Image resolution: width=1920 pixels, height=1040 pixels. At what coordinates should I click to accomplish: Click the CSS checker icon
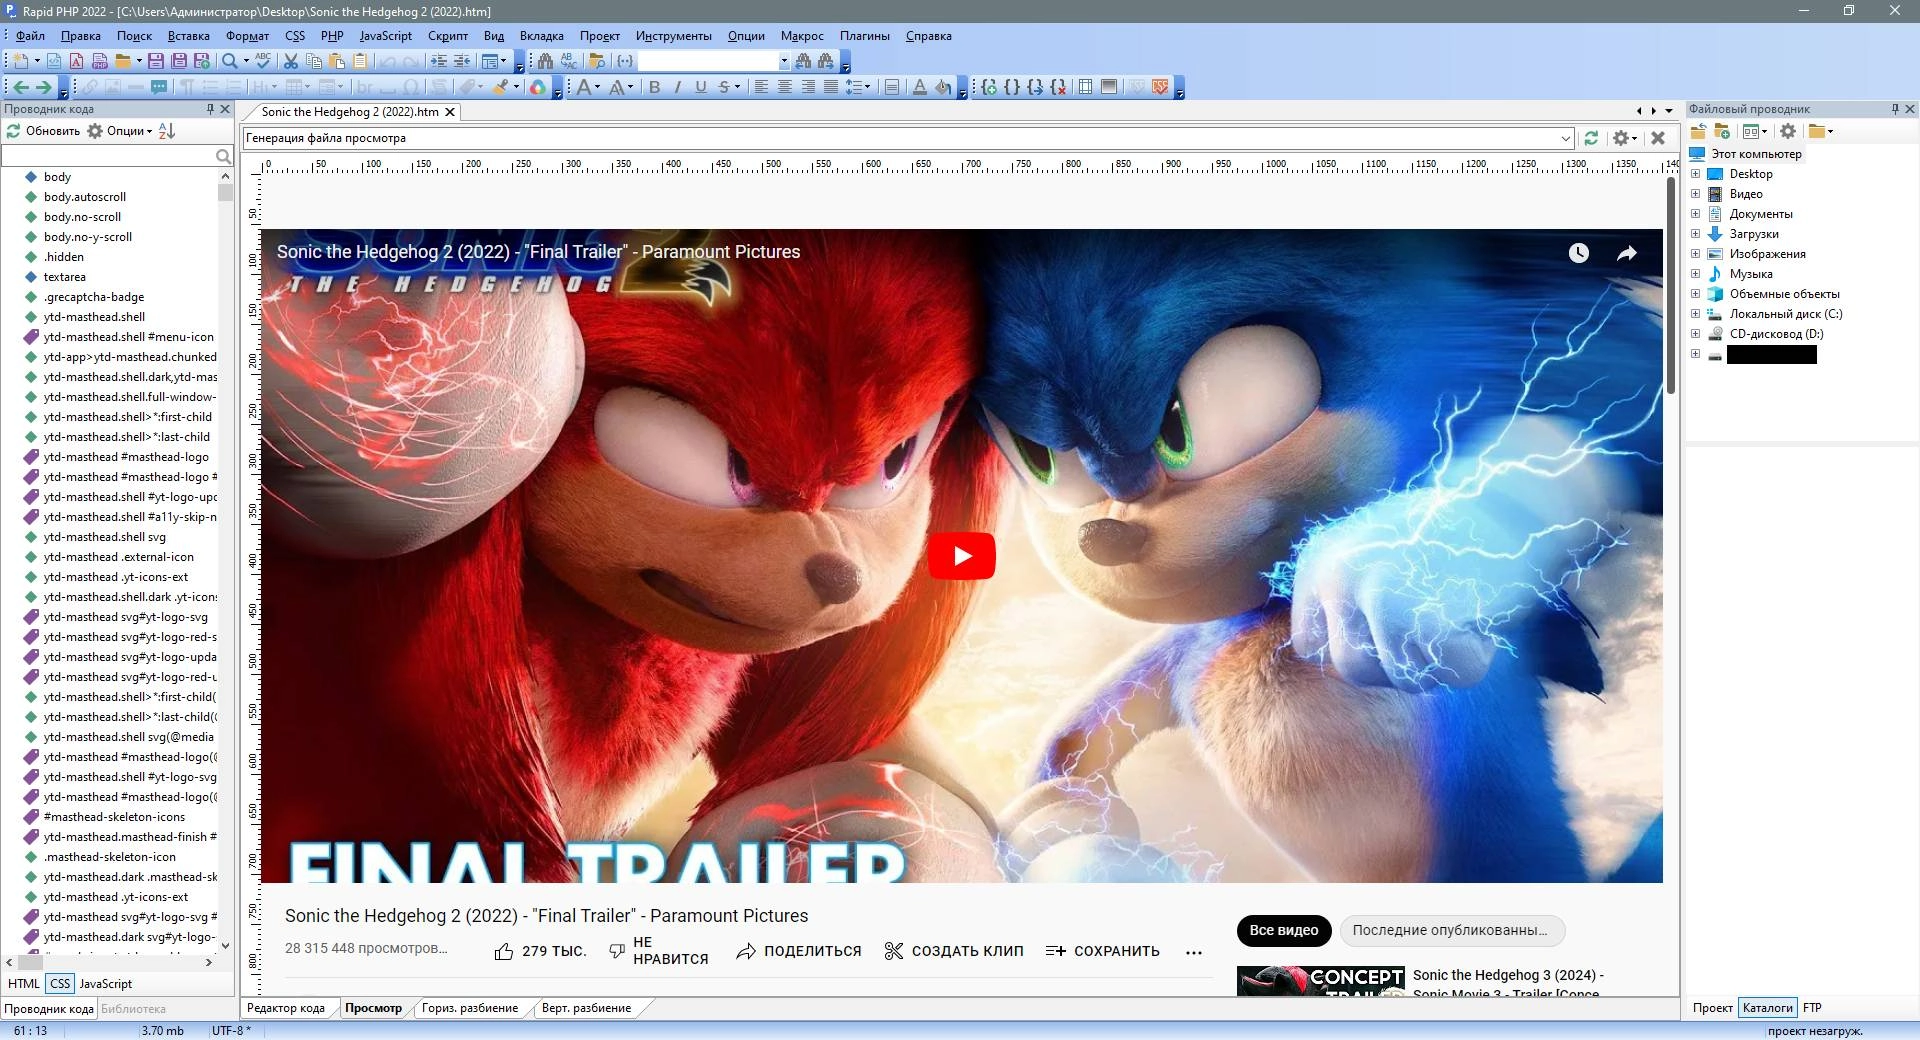coord(1160,87)
